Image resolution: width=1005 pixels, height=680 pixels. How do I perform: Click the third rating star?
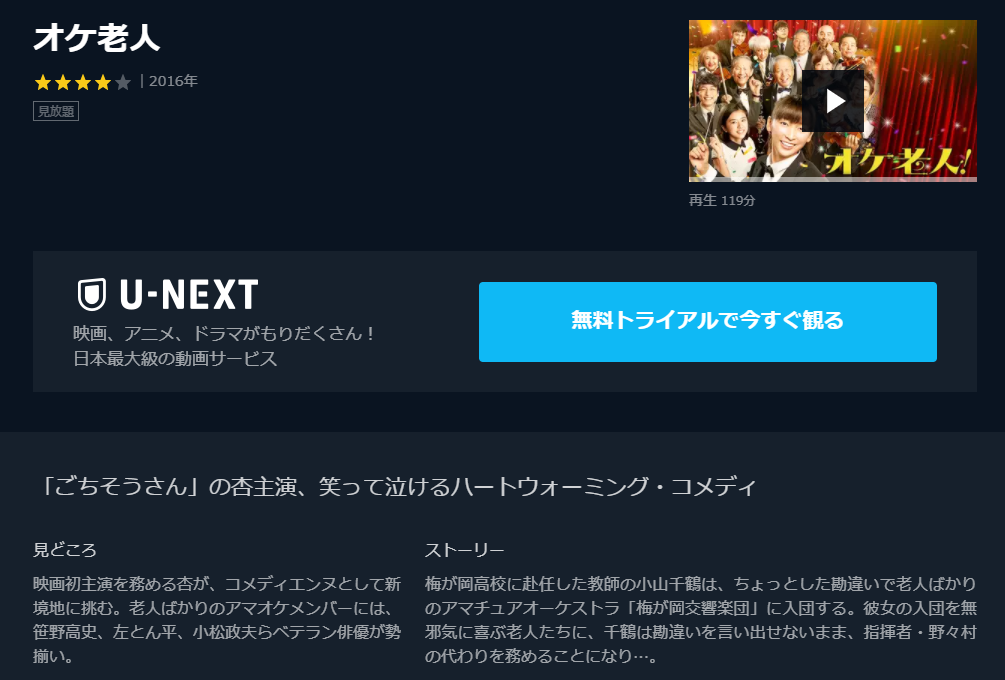pyautogui.click(x=83, y=82)
